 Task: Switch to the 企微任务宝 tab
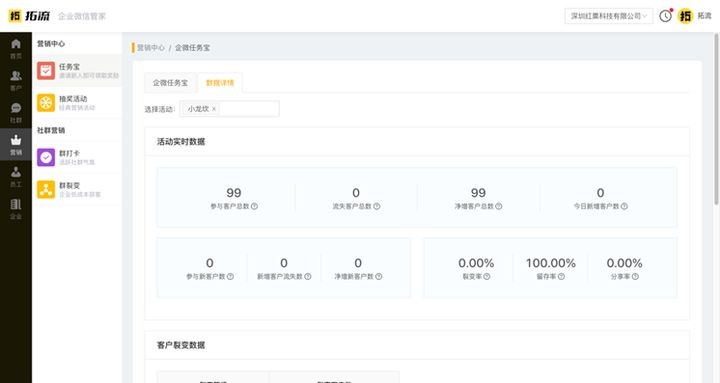(170, 83)
